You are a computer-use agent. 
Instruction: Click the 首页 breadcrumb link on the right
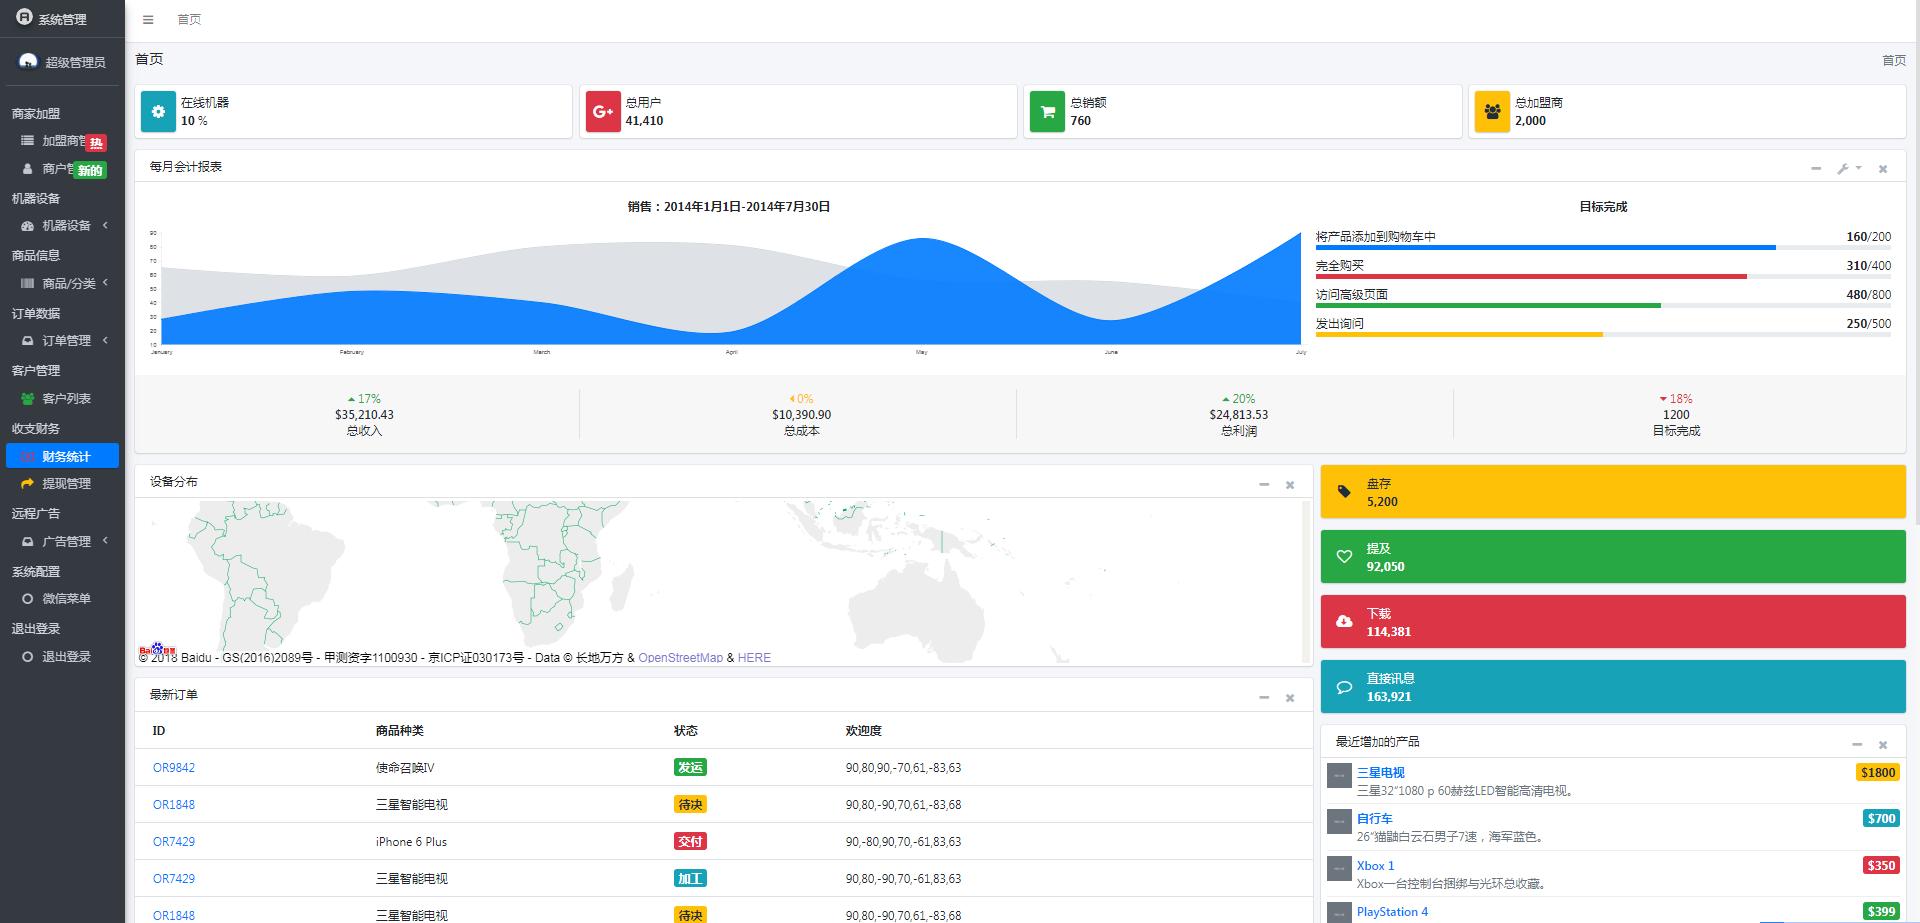coord(1894,61)
